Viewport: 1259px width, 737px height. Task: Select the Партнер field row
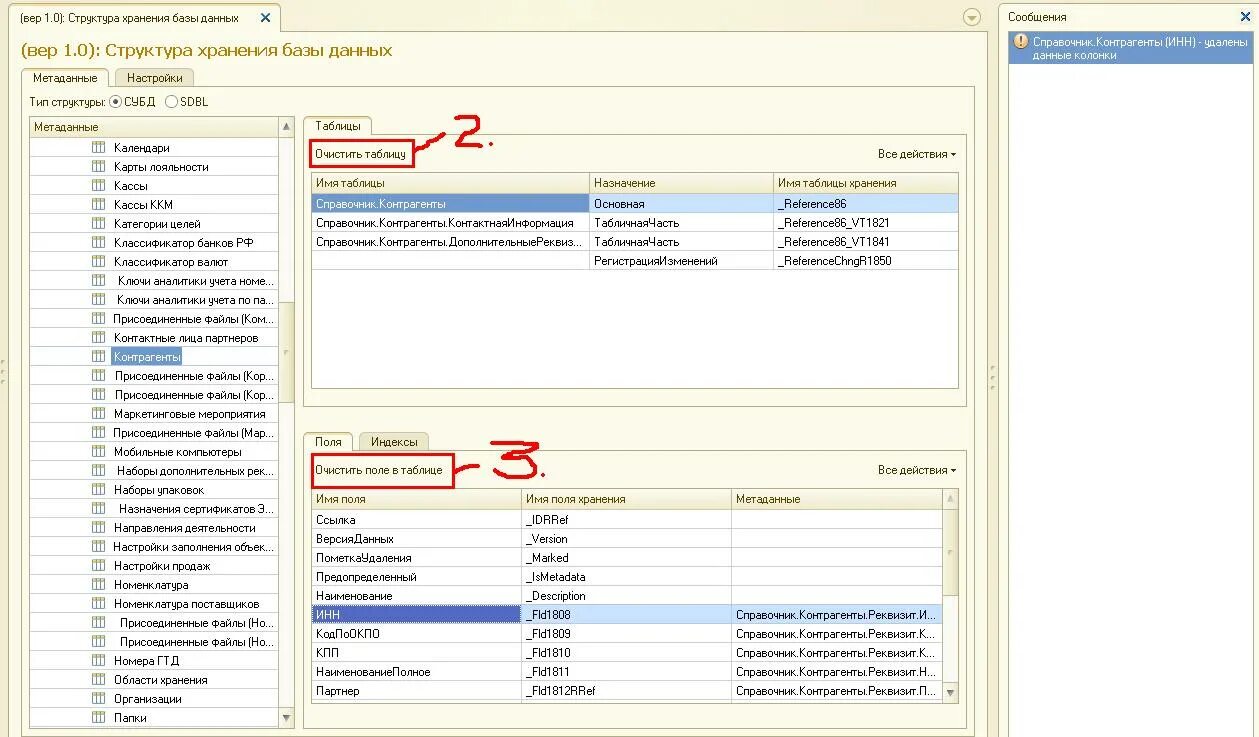click(627, 690)
